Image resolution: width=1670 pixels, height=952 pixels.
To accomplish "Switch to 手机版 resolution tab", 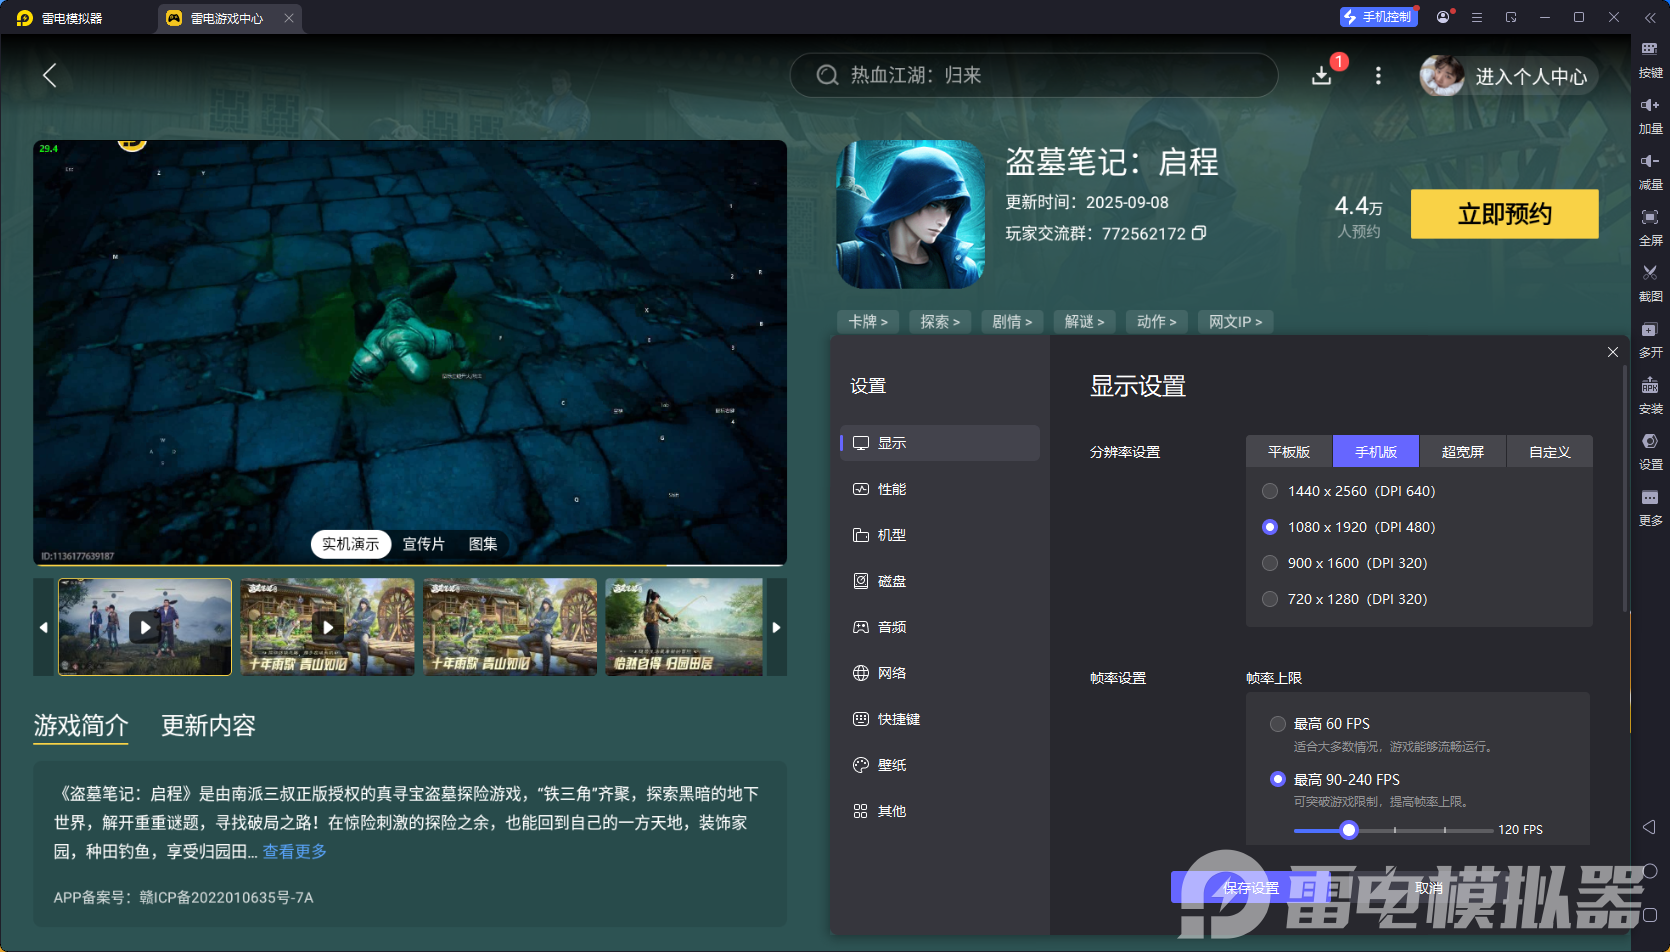I will tap(1376, 452).
